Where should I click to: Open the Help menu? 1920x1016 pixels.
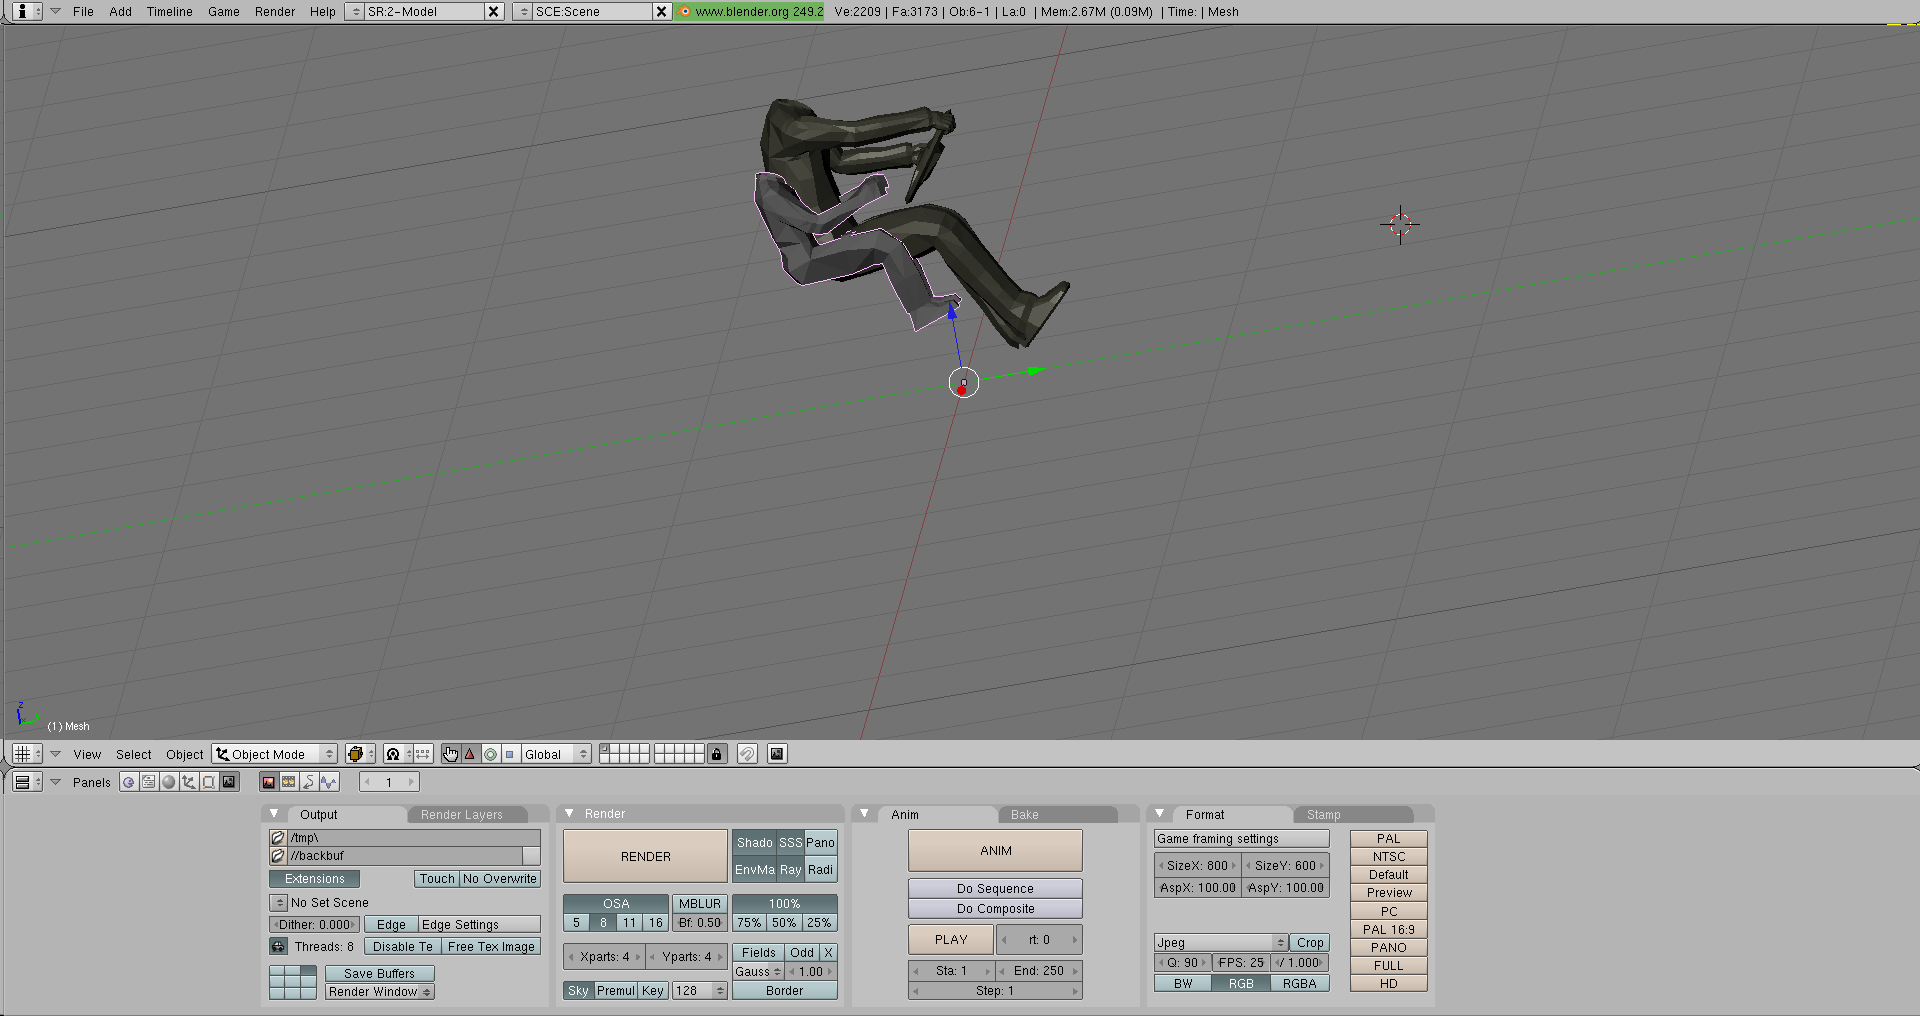tap(322, 12)
